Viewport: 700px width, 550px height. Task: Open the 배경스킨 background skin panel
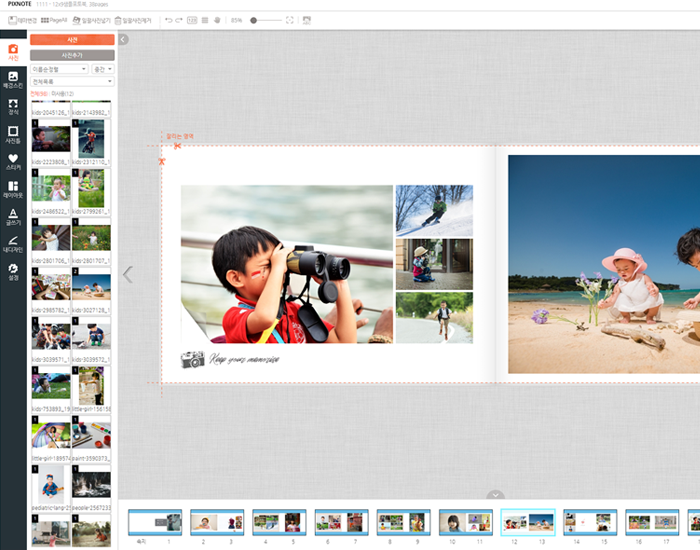coord(13,79)
